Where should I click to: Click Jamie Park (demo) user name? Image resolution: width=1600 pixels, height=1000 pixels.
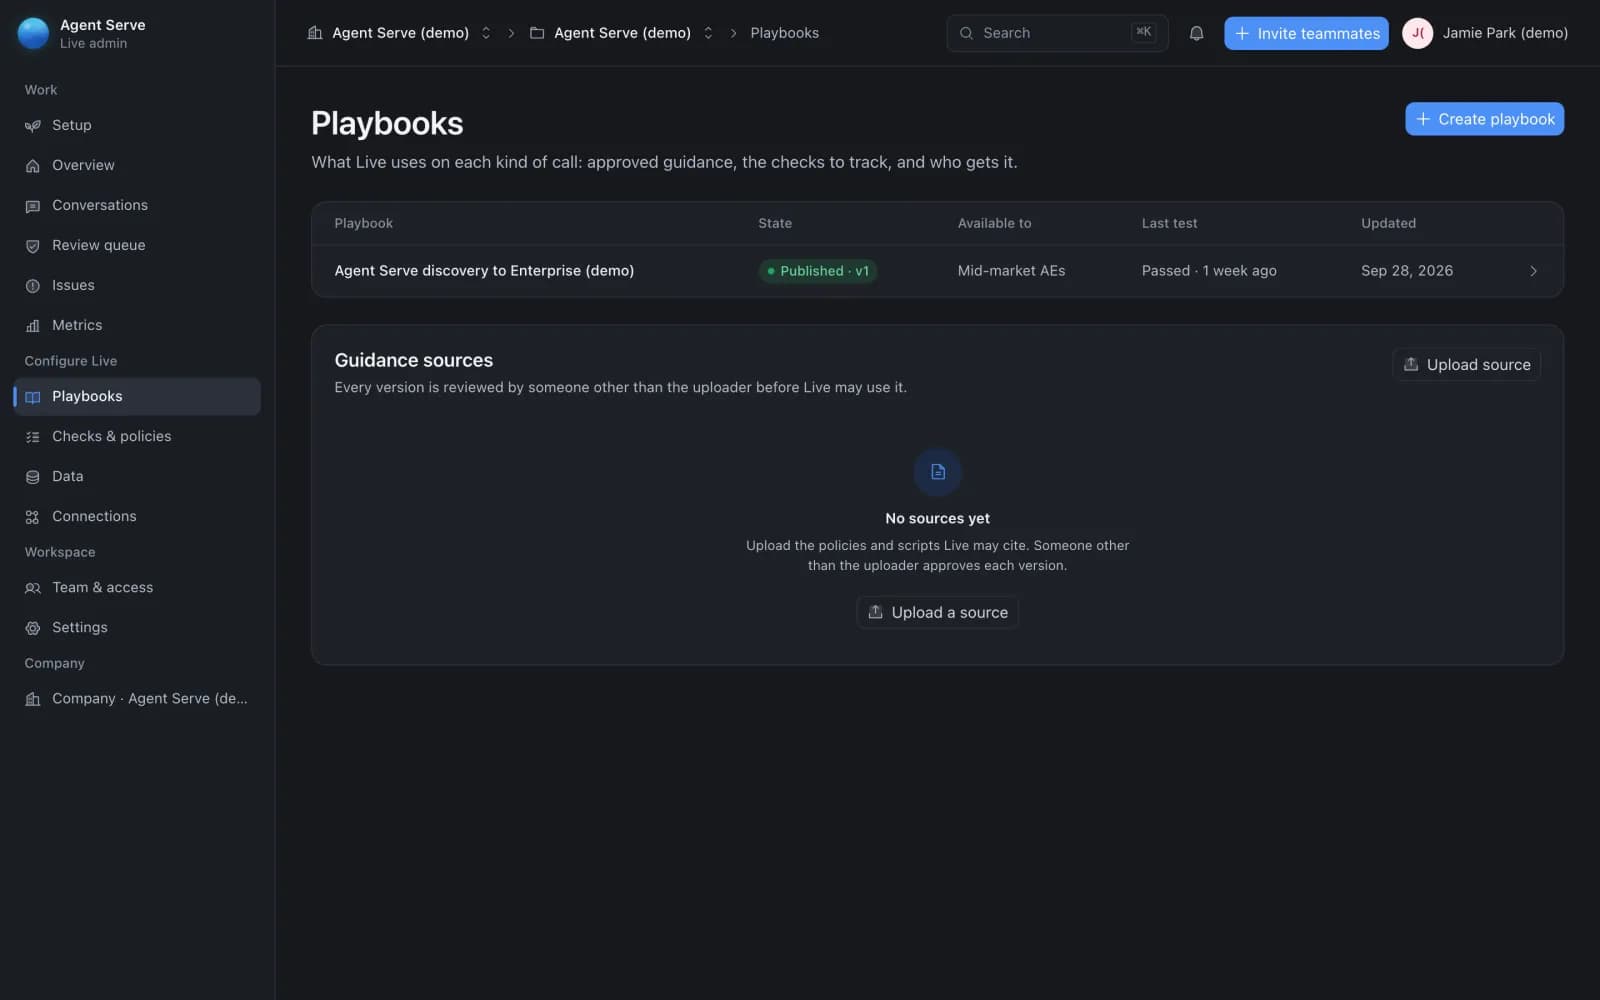click(1505, 33)
